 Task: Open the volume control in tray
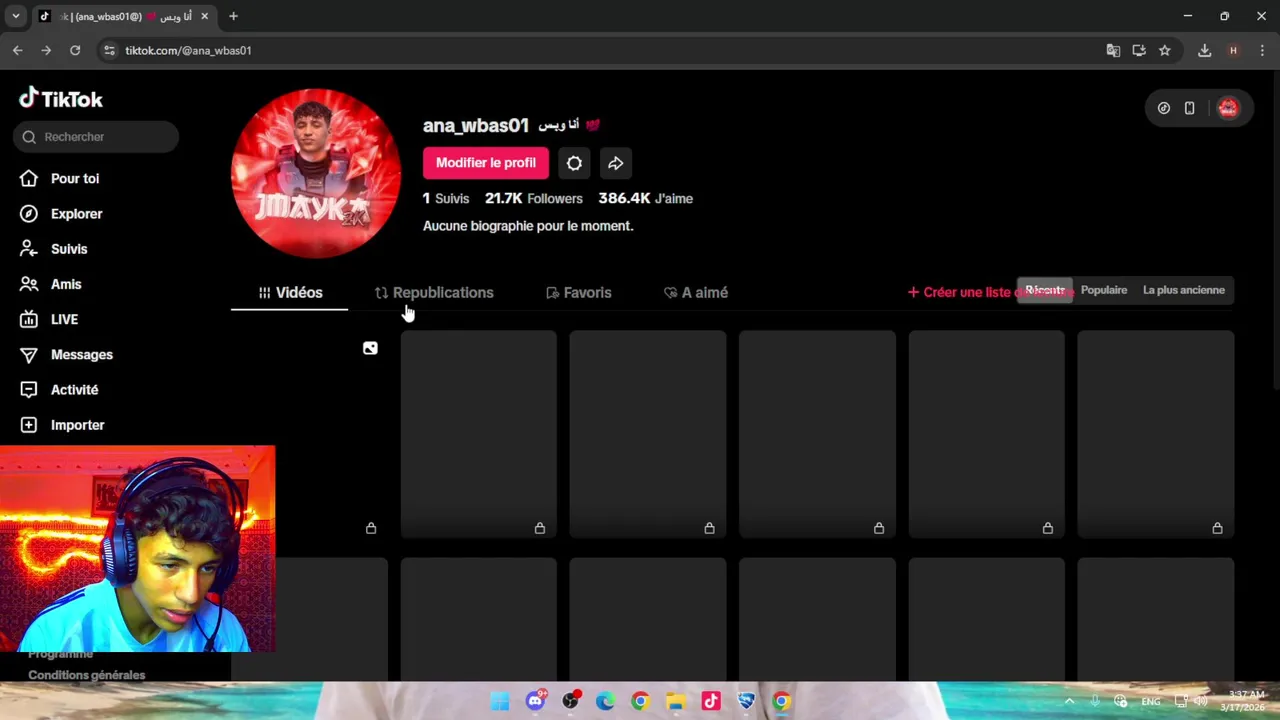pos(1200,701)
